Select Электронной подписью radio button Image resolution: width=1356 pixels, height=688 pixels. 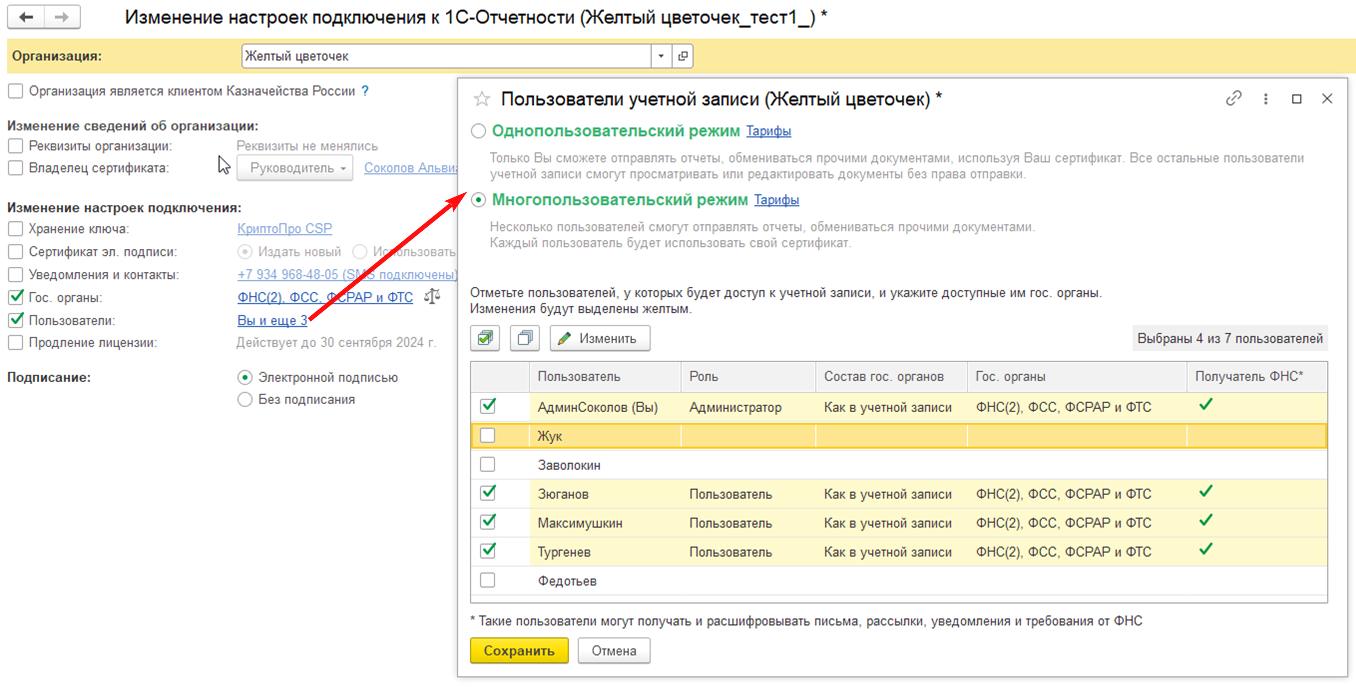[x=245, y=378]
